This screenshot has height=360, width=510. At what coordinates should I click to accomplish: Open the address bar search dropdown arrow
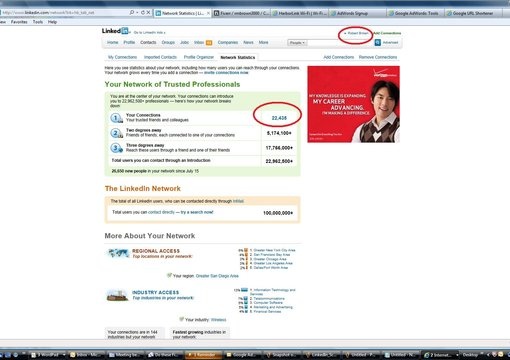click(x=137, y=13)
